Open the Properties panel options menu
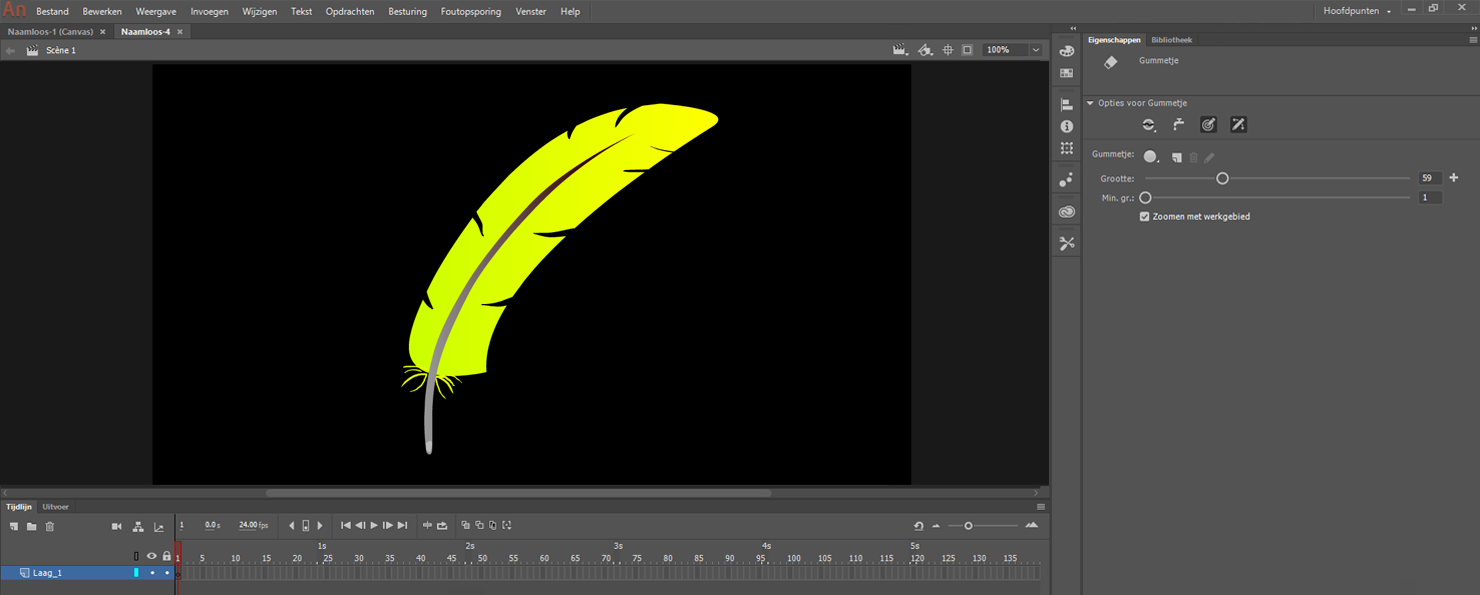This screenshot has height=595, width=1480. pyautogui.click(x=1473, y=40)
